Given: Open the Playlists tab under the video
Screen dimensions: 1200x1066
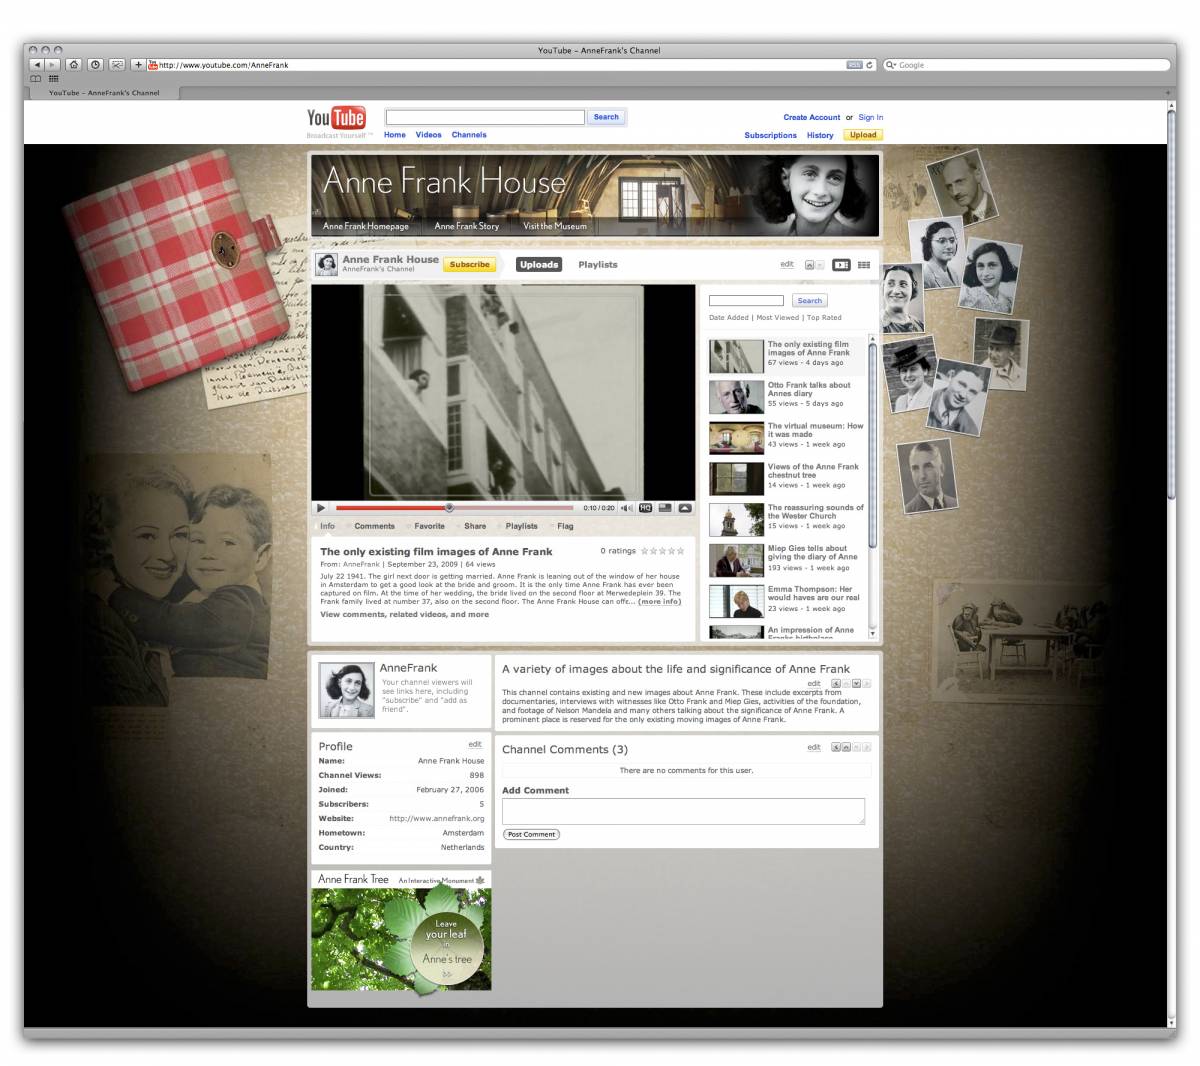Looking at the screenshot, I should (x=521, y=526).
